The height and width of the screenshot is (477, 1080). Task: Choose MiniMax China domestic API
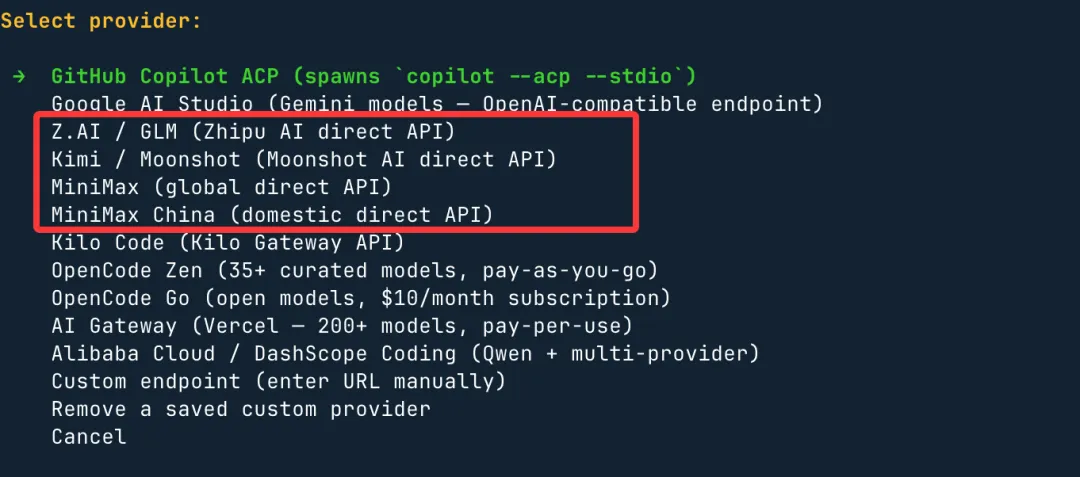click(x=272, y=215)
